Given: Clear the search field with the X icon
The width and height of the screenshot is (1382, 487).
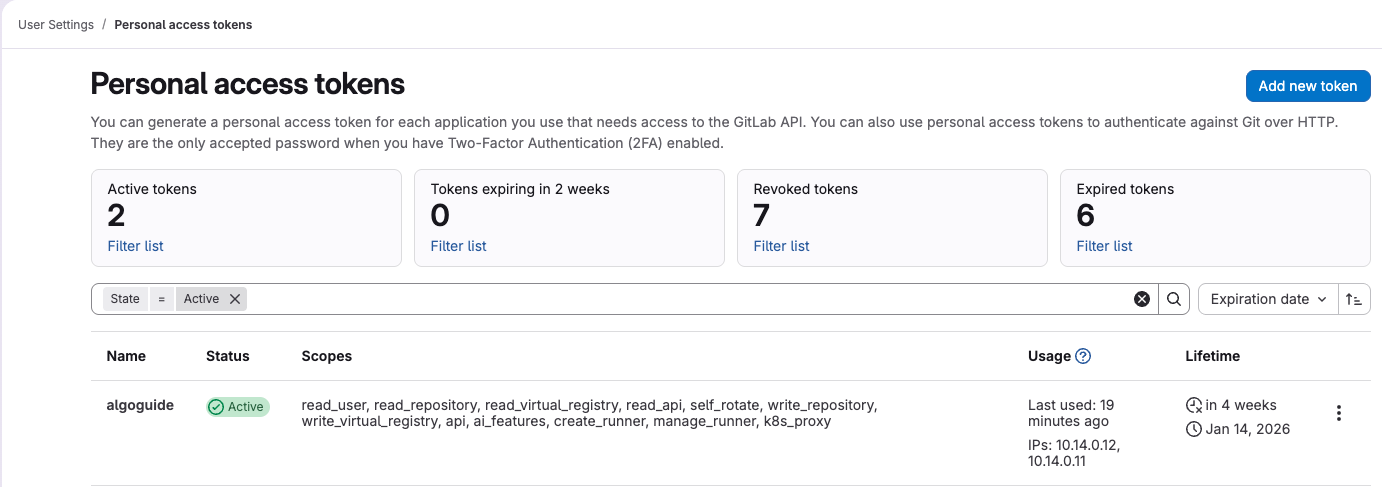Looking at the screenshot, I should (x=1141, y=299).
